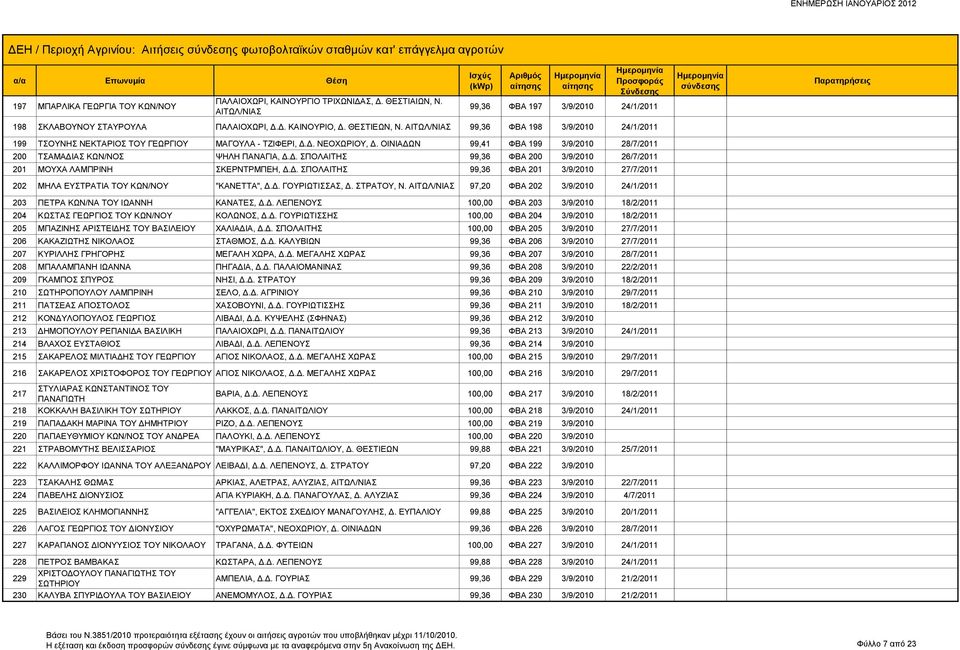Click location 'ΑΝΕΜΟΜΥΛΟΣ, Δ.Δ. ΓΟΥΡΙΑΣ'

pos(274,596)
